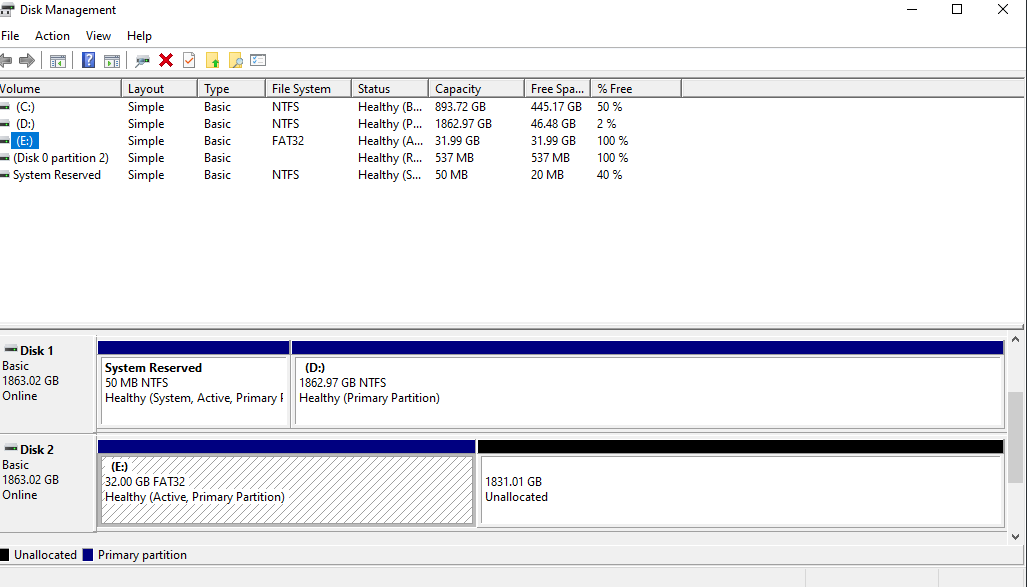This screenshot has height=587, width=1027.
Task: Open the File menu
Action: coord(10,36)
